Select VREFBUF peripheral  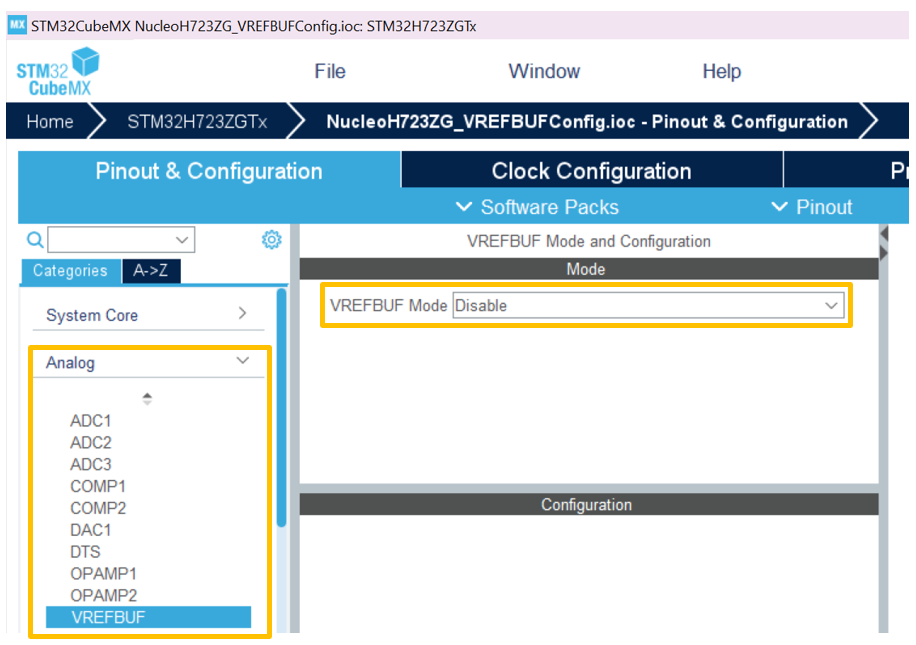148,617
